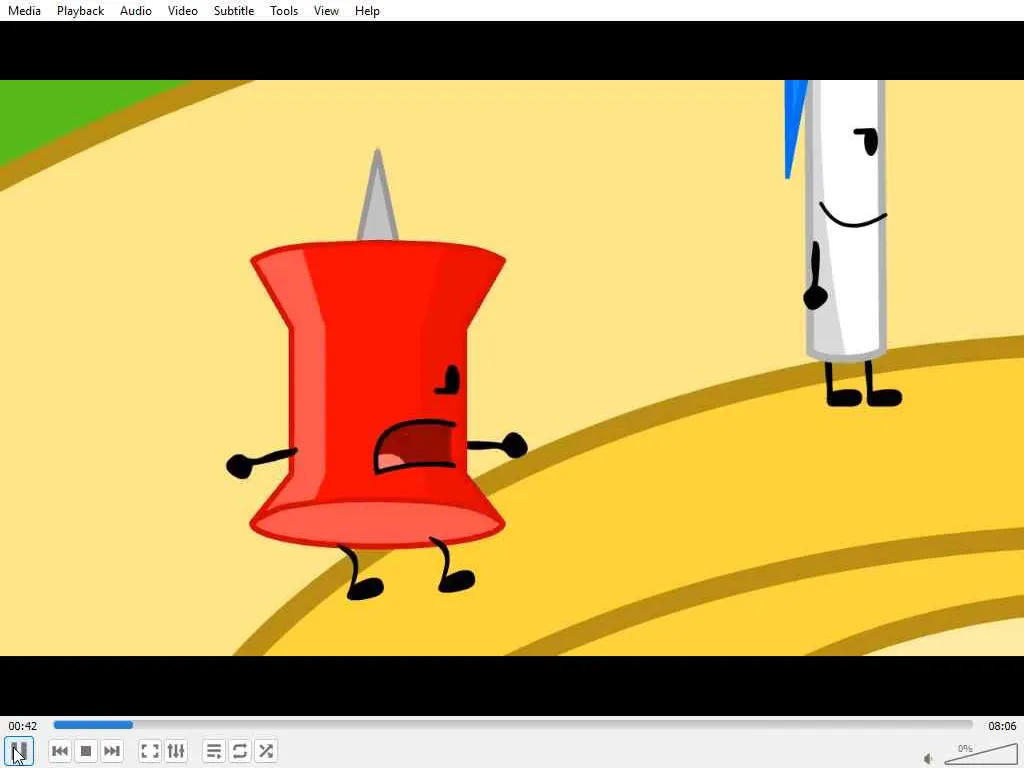
Task: Open the Audio menu
Action: click(136, 10)
